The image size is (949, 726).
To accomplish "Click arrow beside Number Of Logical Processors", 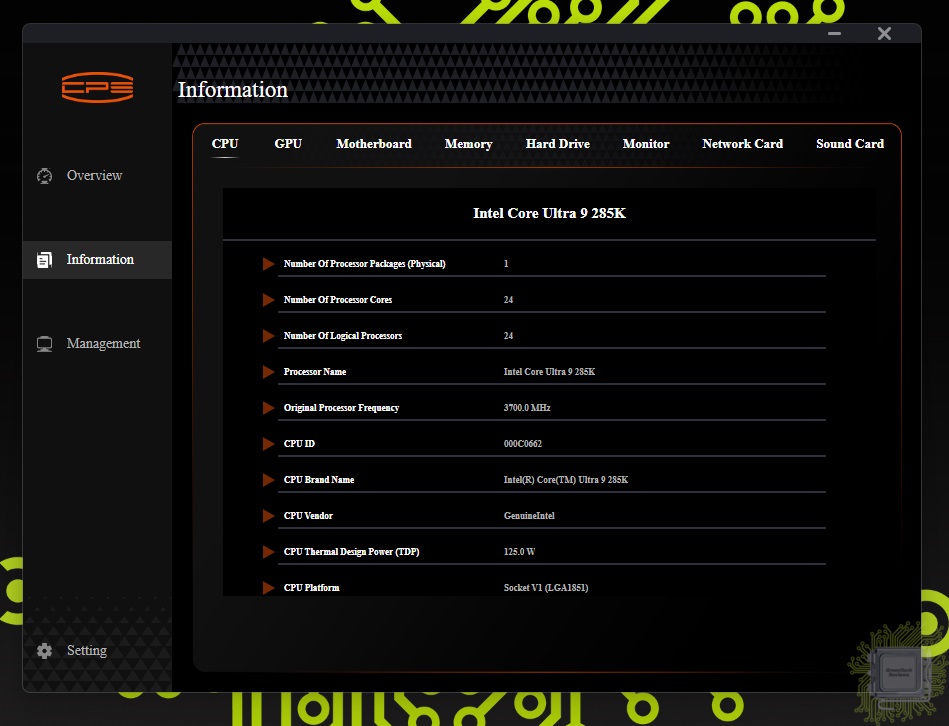I will tap(268, 336).
